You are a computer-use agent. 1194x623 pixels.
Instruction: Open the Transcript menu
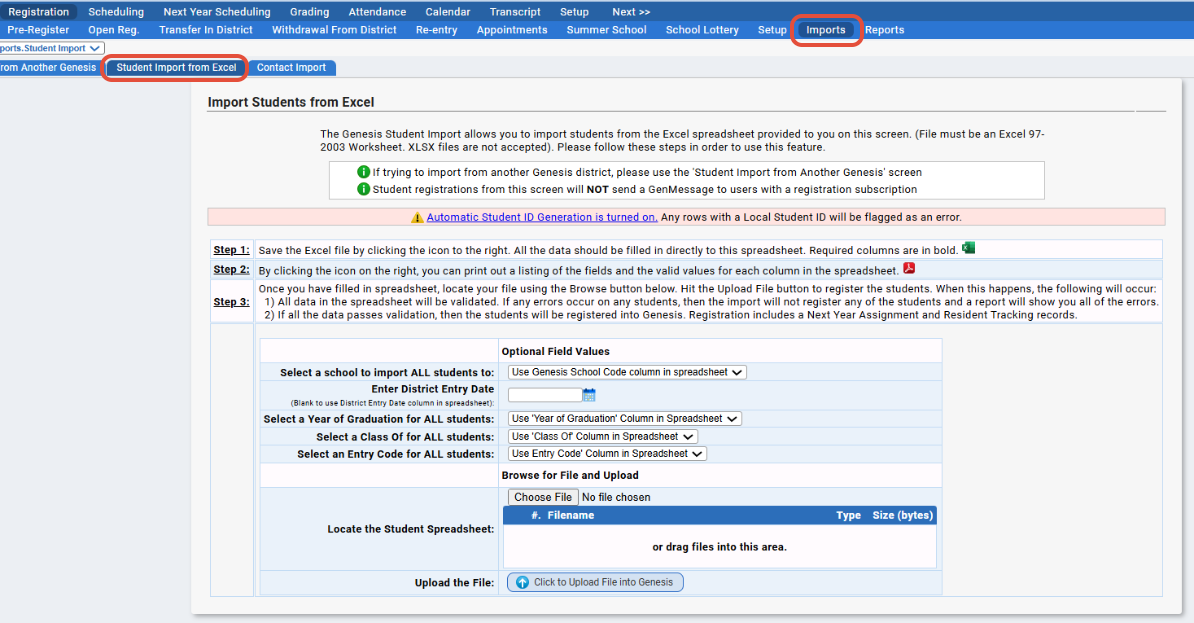515,11
